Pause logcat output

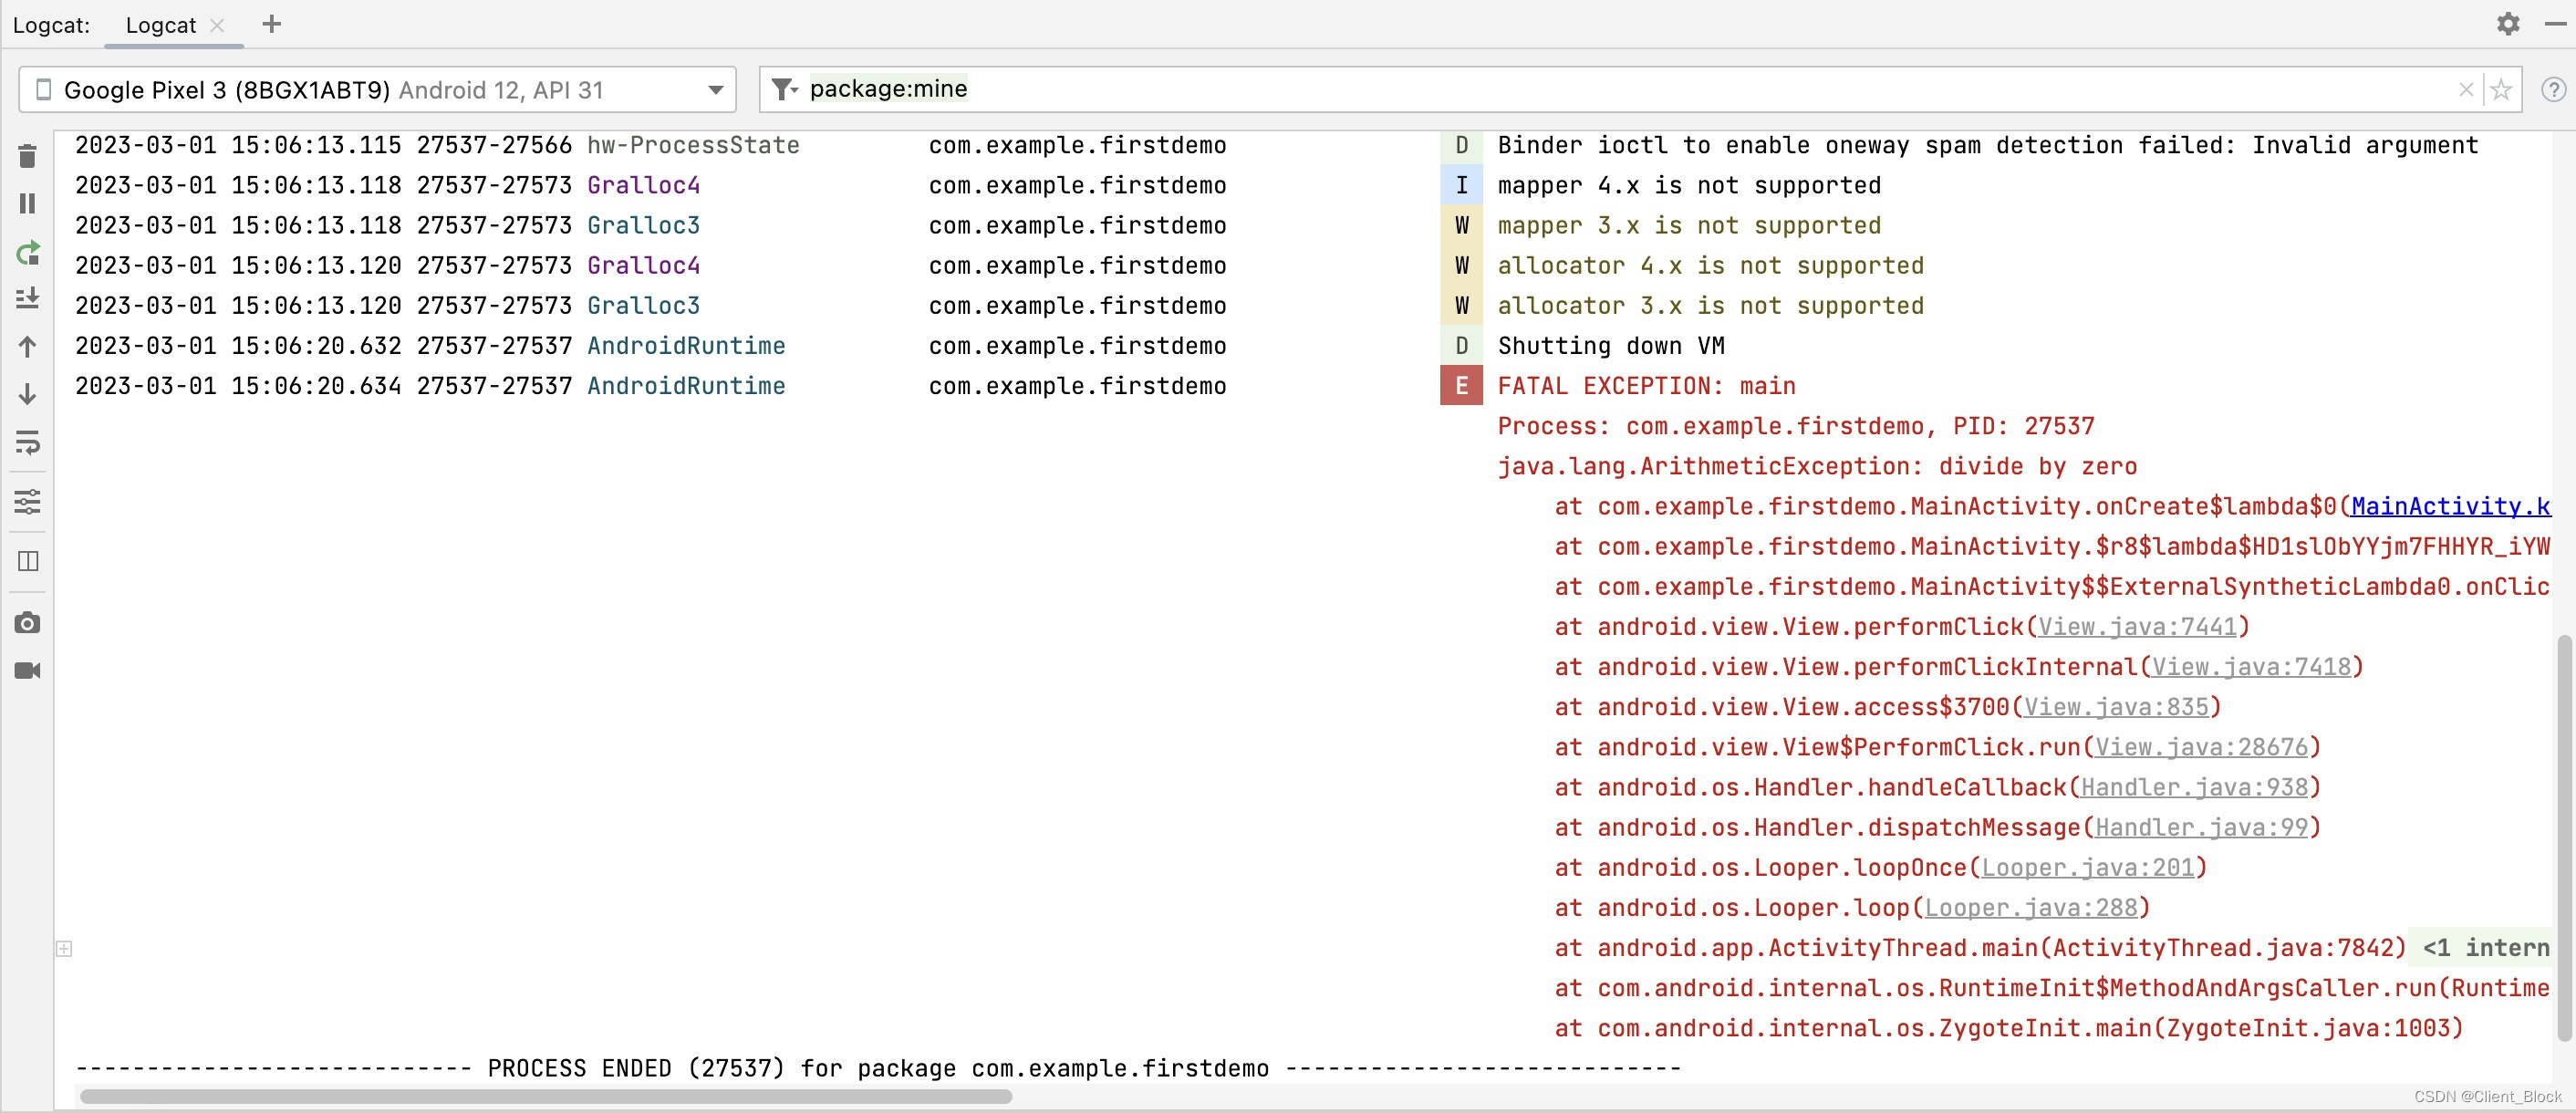[28, 204]
